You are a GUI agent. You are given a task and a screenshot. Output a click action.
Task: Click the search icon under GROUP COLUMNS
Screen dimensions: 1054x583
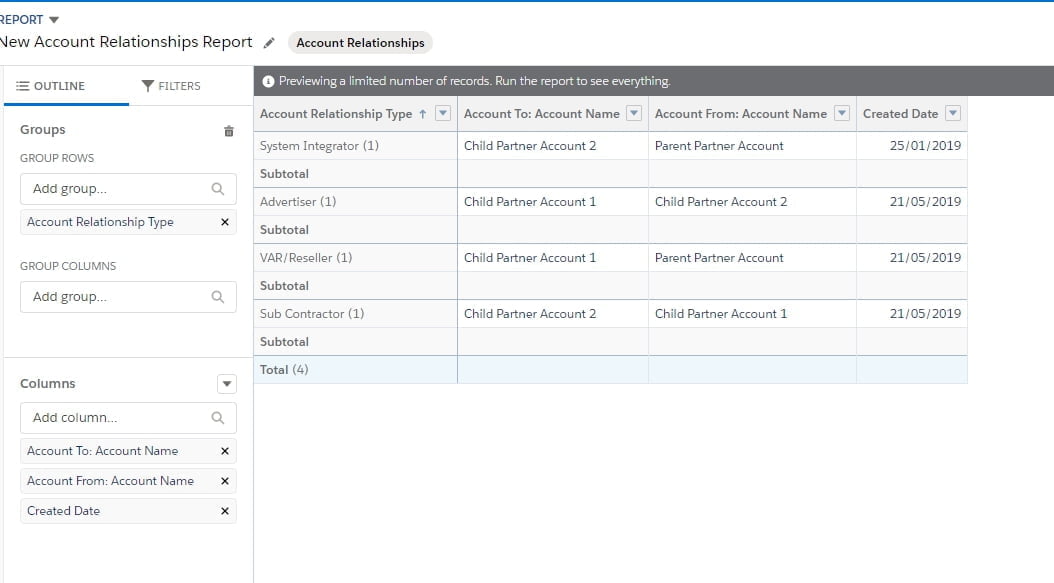(x=221, y=296)
